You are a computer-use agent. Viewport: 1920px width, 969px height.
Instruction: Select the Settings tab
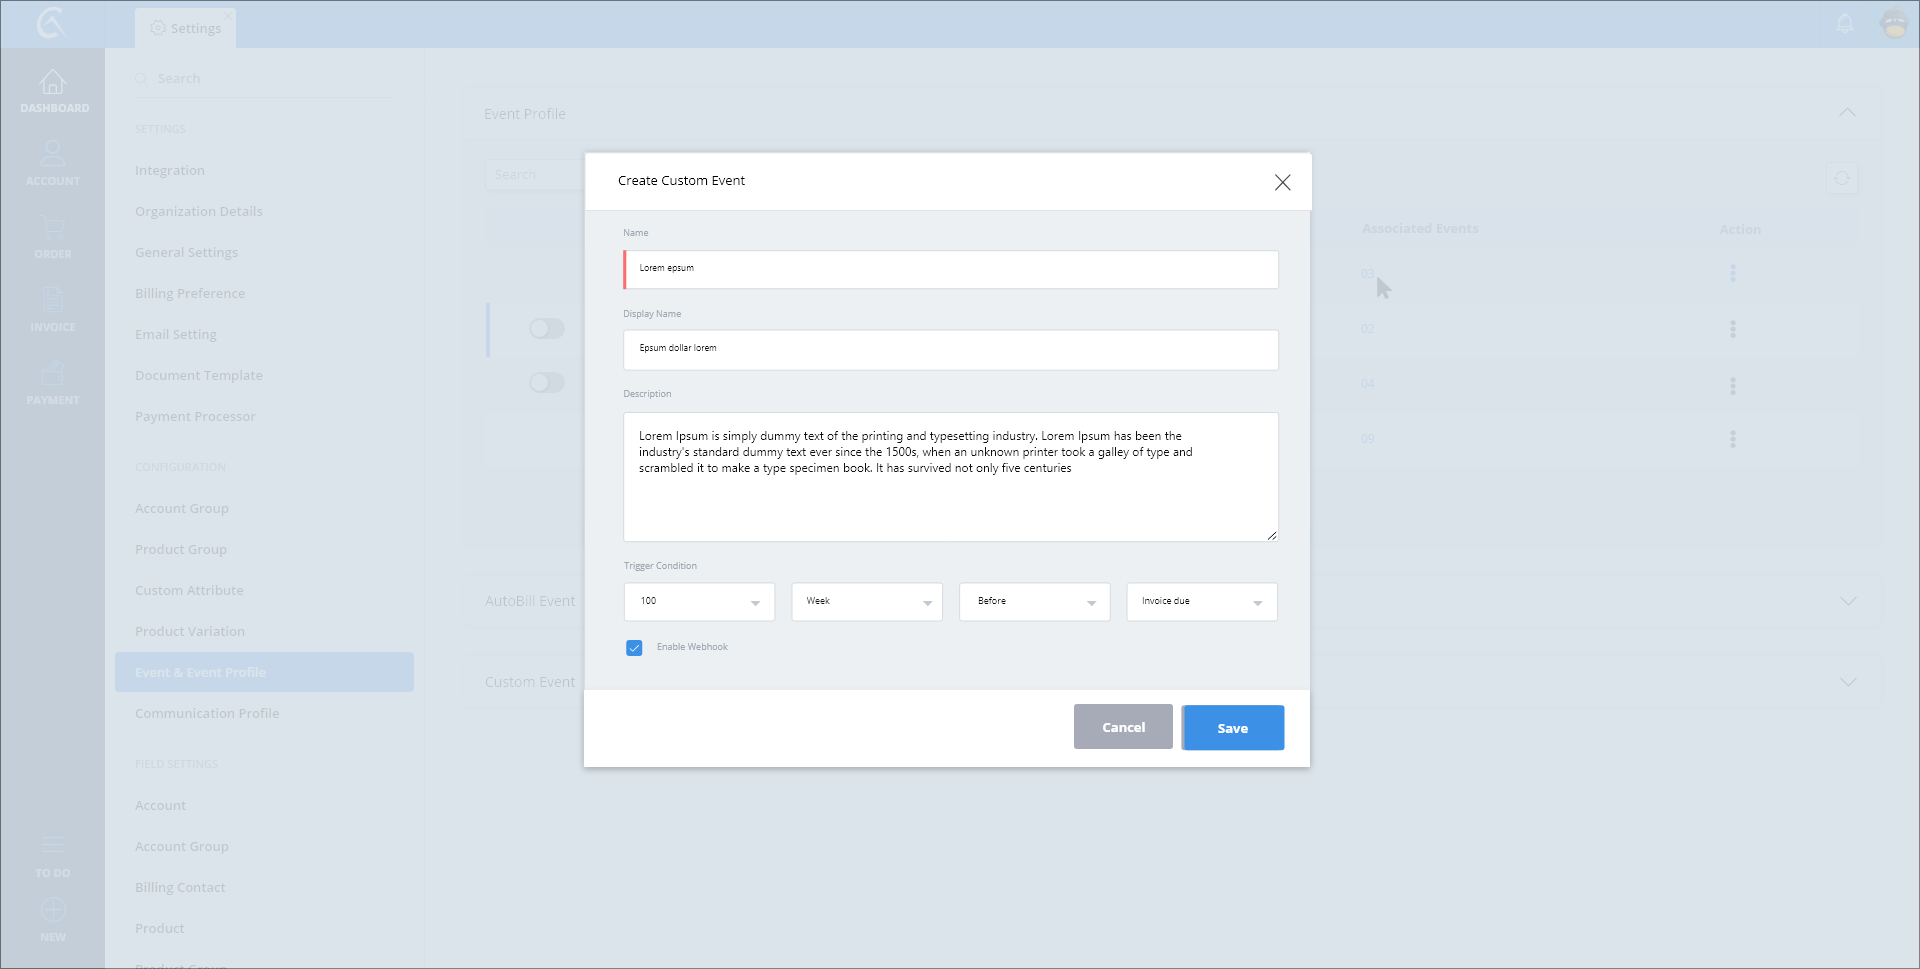click(x=186, y=28)
